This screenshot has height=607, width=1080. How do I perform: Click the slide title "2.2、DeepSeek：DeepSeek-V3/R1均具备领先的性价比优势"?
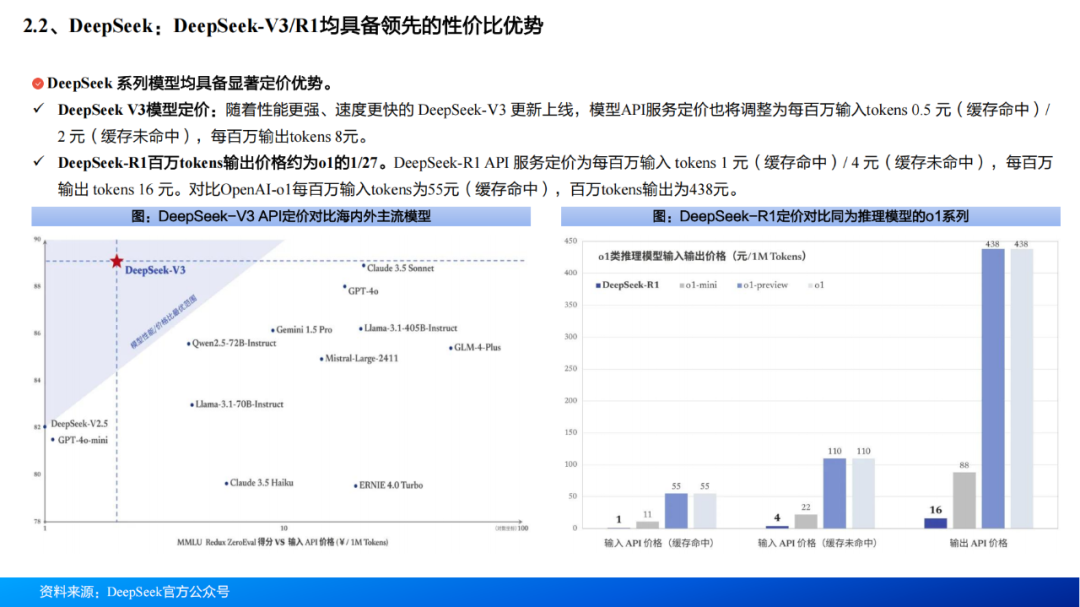click(283, 26)
